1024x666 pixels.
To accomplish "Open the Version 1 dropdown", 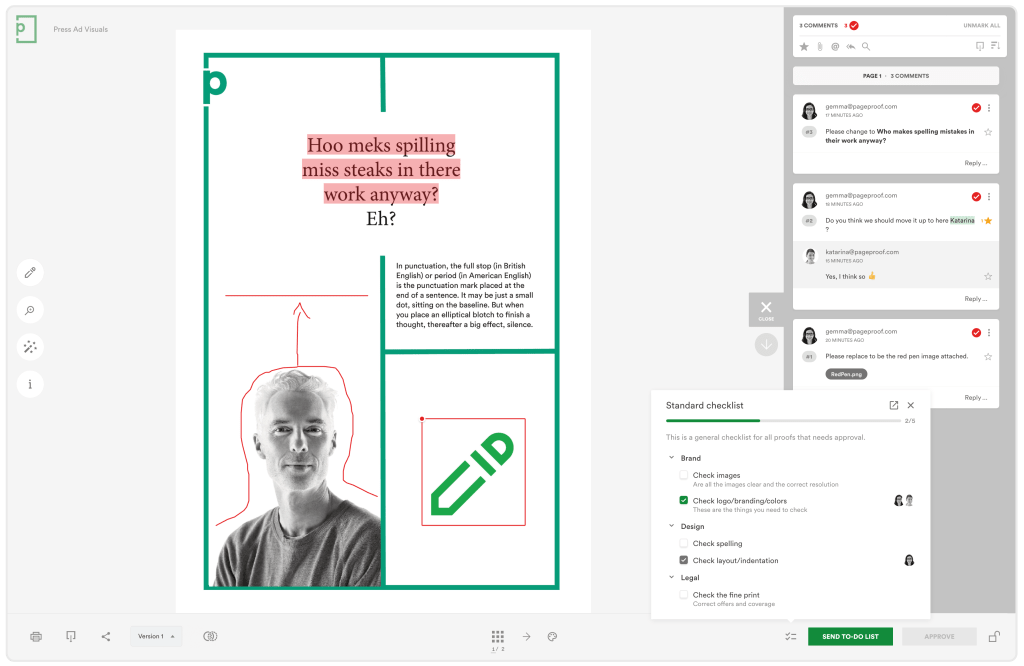I will [156, 636].
